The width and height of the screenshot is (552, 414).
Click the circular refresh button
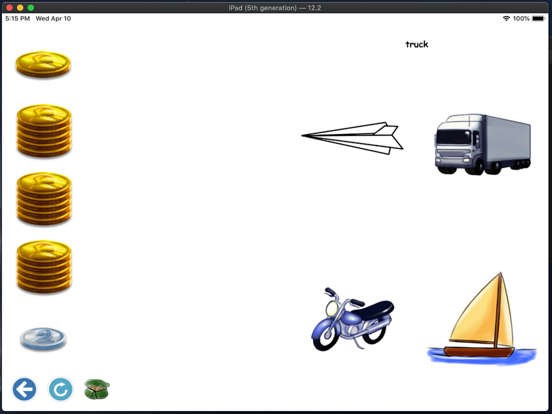(x=61, y=389)
